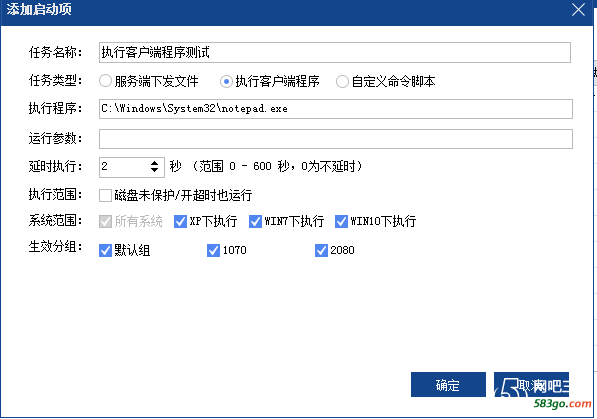This screenshot has width=597, height=419.
Task: Uncheck the WIN7下执行 checkbox
Action: 255,221
